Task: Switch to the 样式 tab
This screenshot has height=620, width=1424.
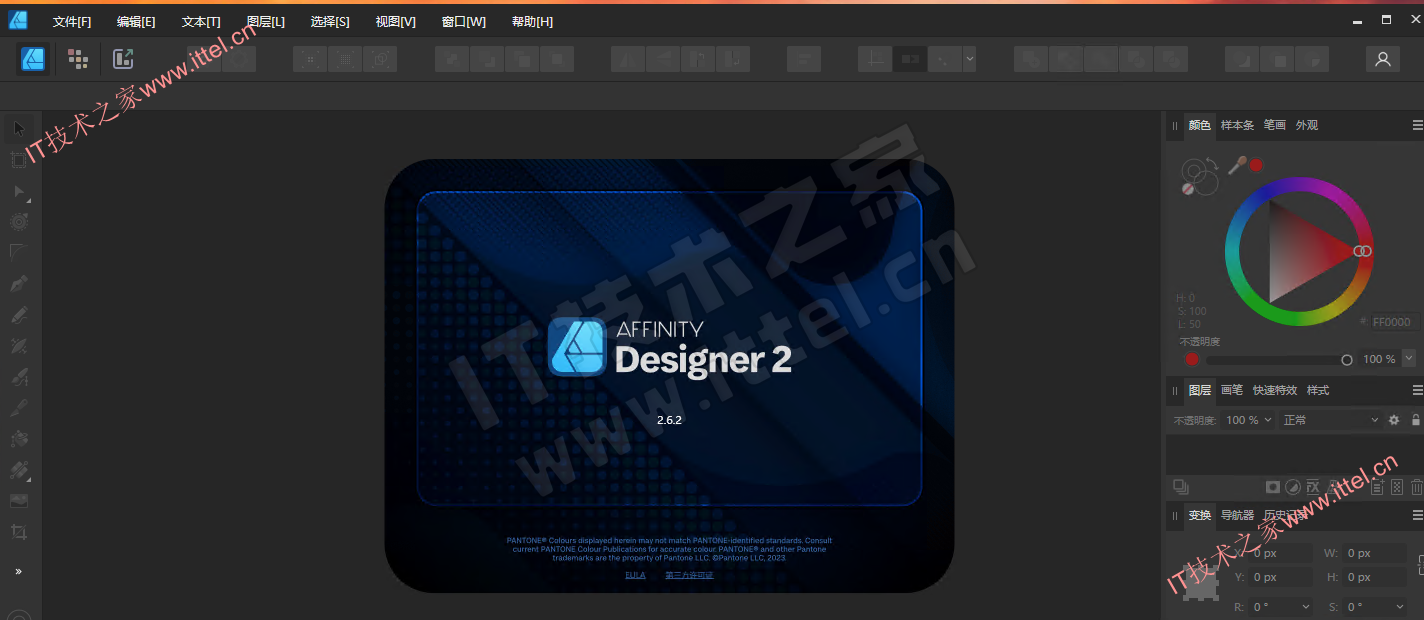Action: tap(1318, 390)
